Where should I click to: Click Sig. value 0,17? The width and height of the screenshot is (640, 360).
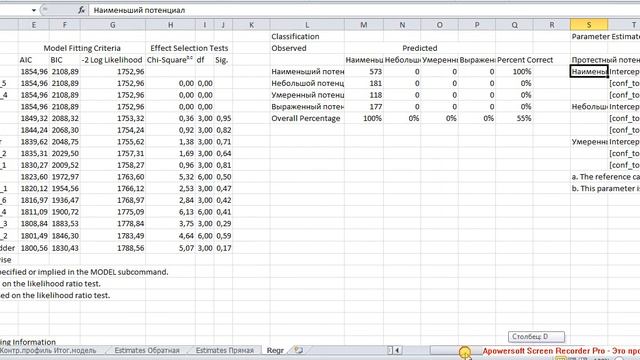(x=223, y=248)
